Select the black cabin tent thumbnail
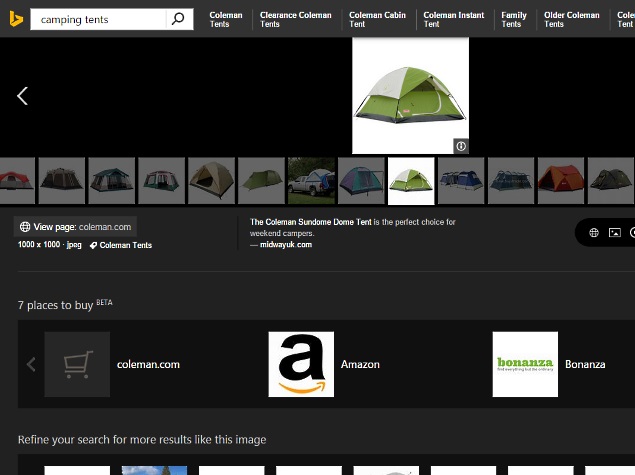635x475 pixels. pyautogui.click(x=62, y=181)
